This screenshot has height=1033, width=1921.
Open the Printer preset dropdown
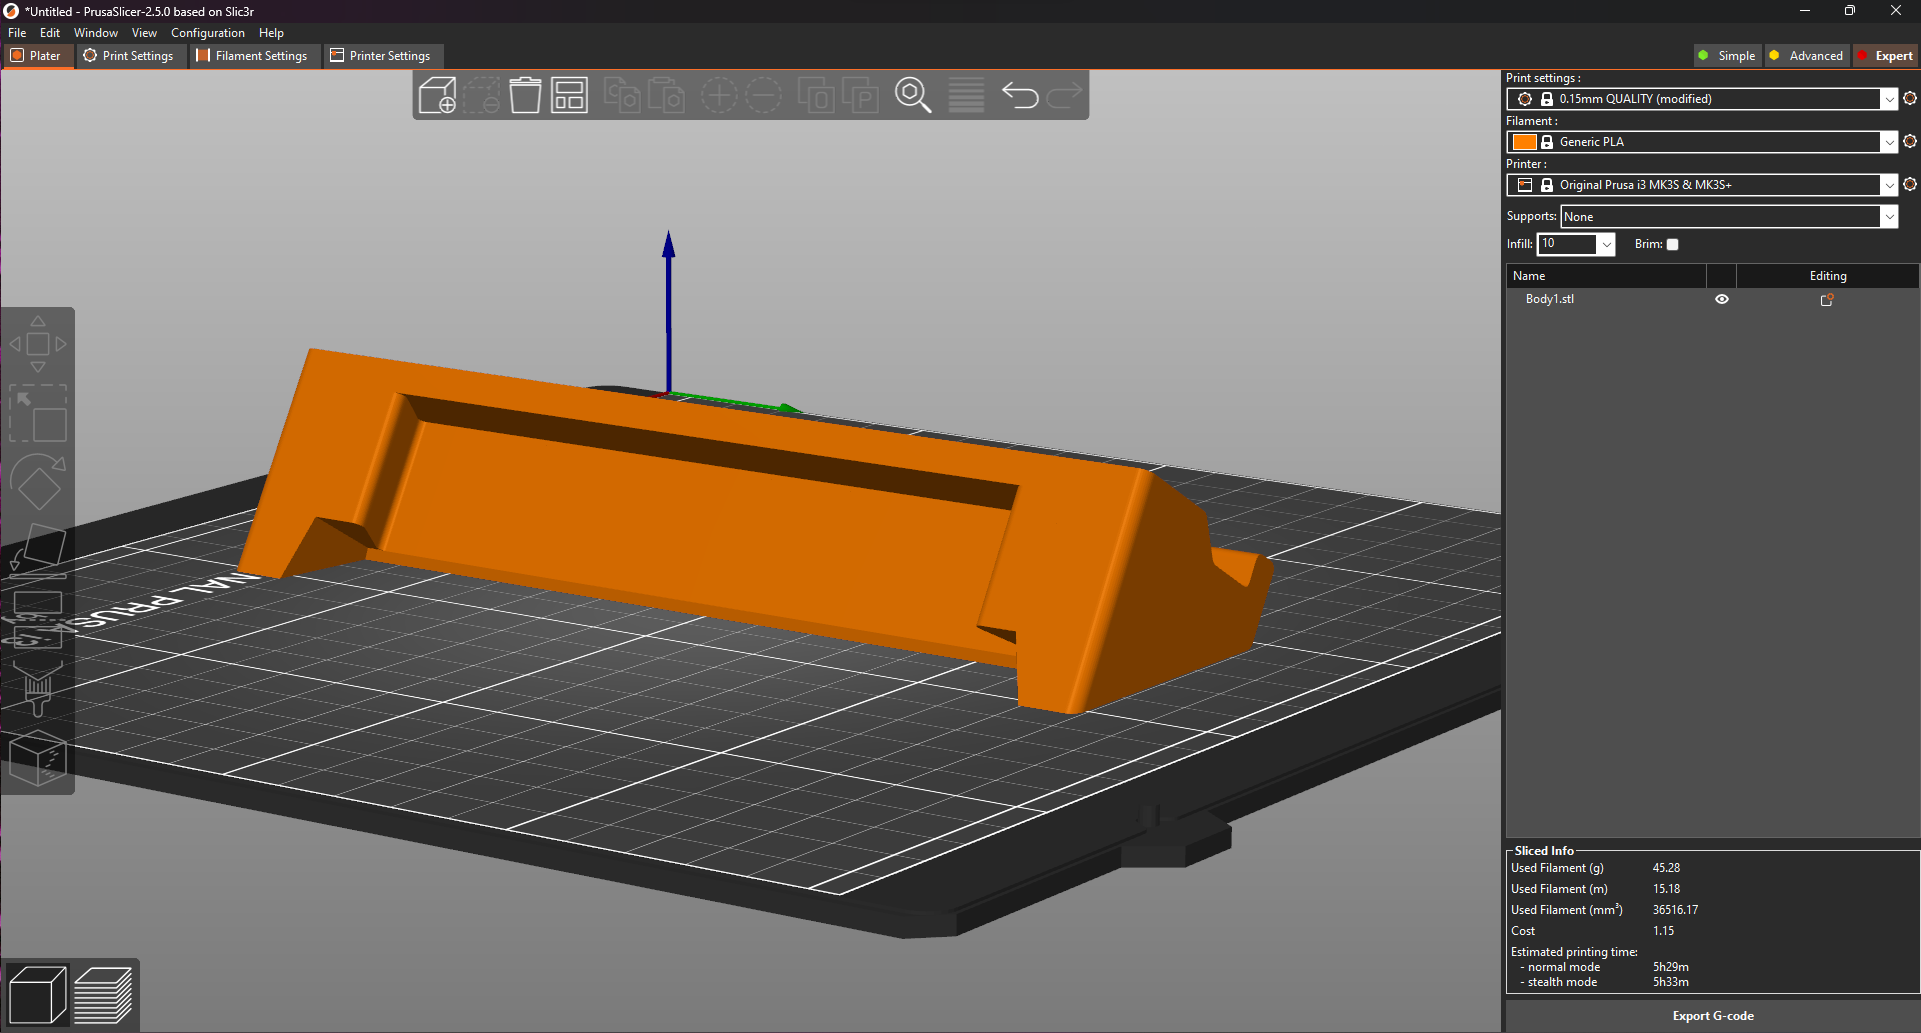tap(1888, 185)
